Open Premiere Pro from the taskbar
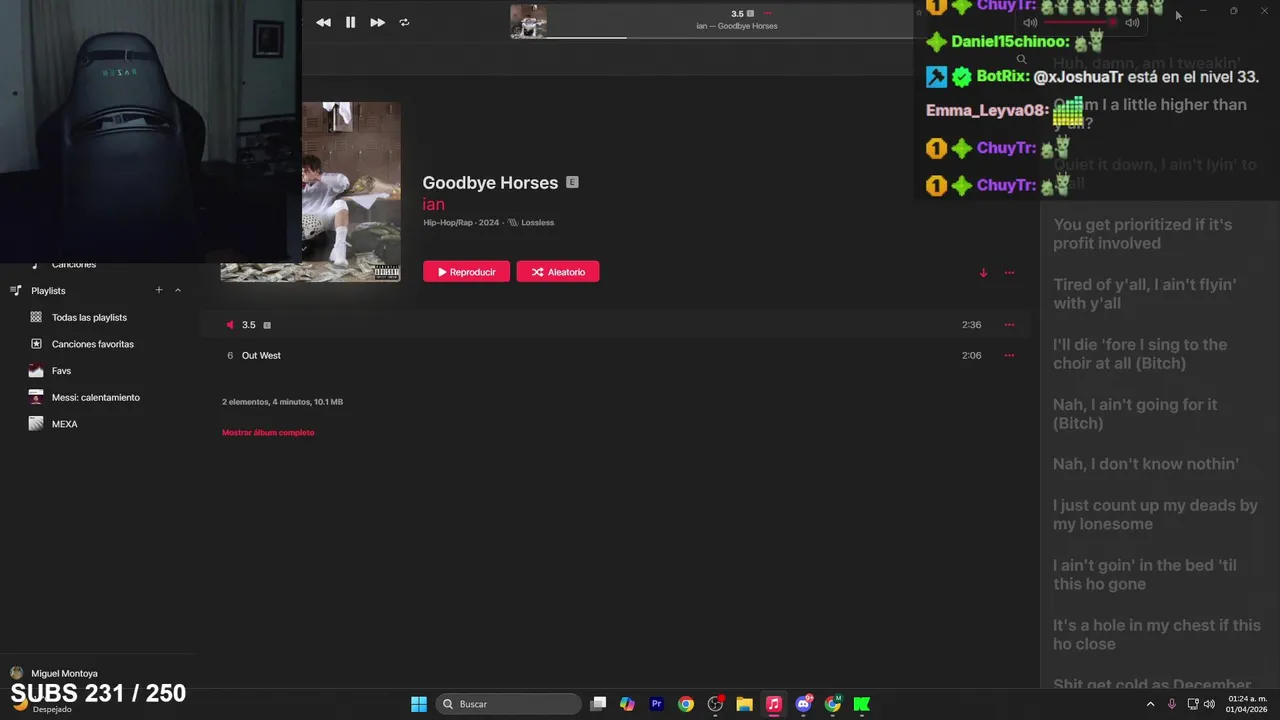 click(x=656, y=704)
